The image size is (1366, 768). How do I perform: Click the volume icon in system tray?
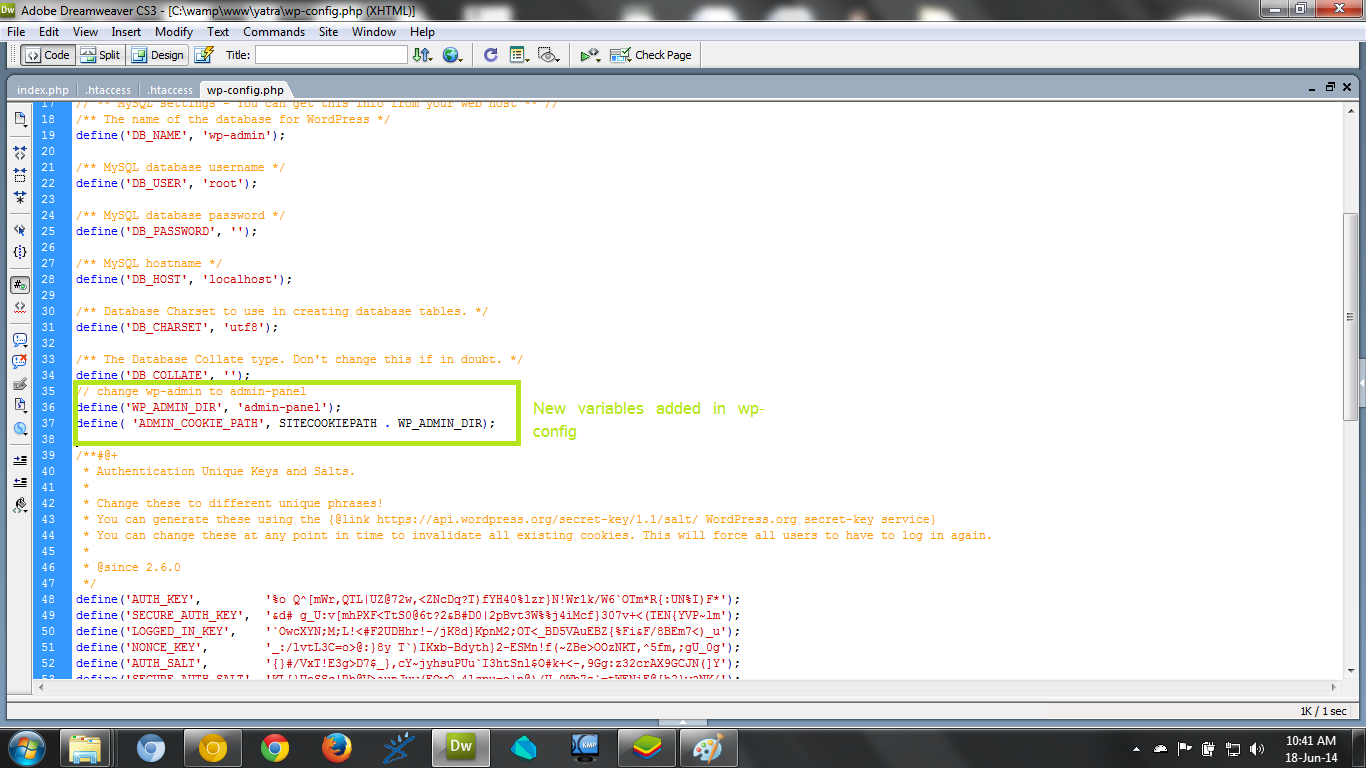1257,748
